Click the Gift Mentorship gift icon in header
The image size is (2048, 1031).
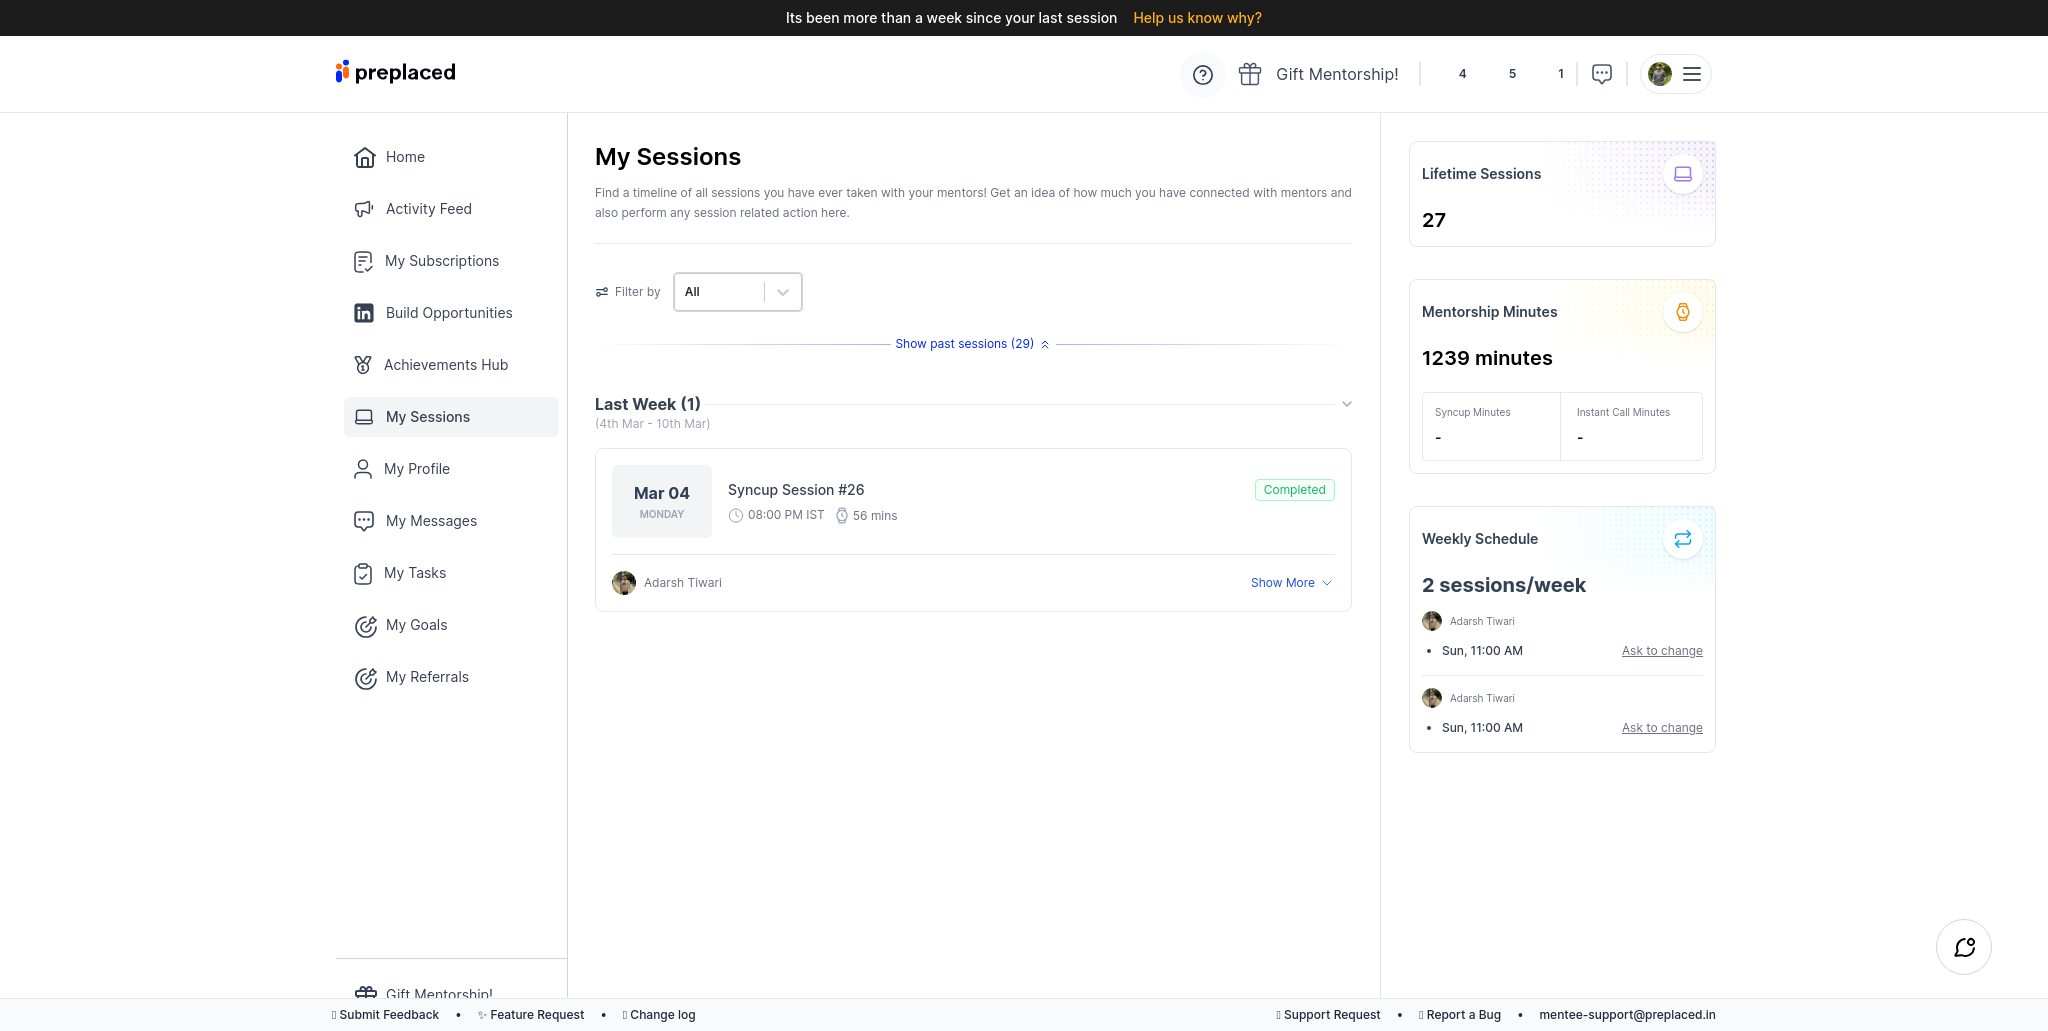pyautogui.click(x=1250, y=75)
